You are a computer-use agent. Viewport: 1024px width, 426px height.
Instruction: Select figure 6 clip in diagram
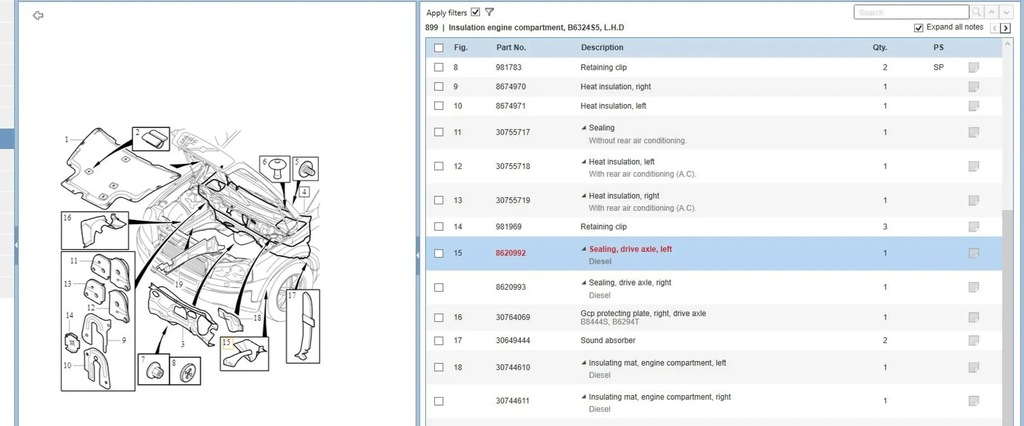point(274,169)
